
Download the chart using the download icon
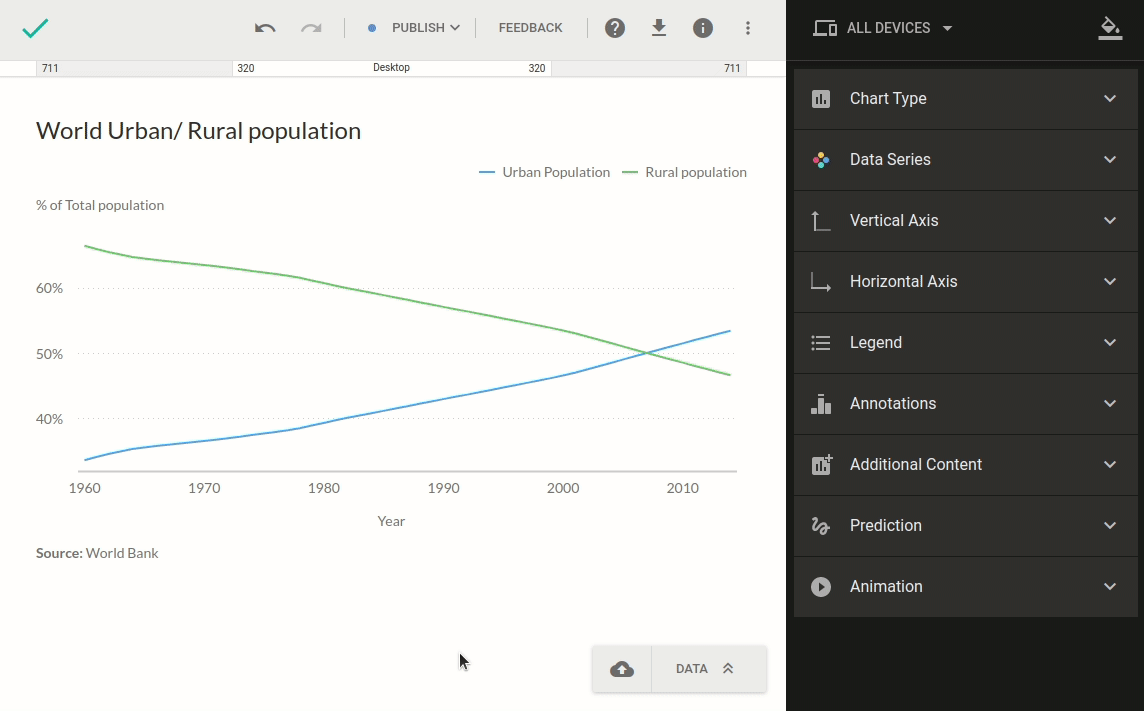pos(659,28)
